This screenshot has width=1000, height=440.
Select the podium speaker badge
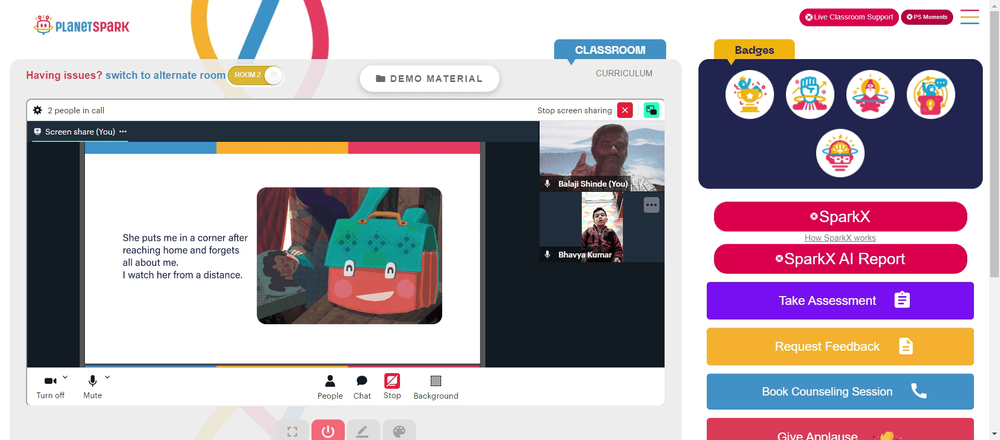pyautogui.click(x=931, y=94)
